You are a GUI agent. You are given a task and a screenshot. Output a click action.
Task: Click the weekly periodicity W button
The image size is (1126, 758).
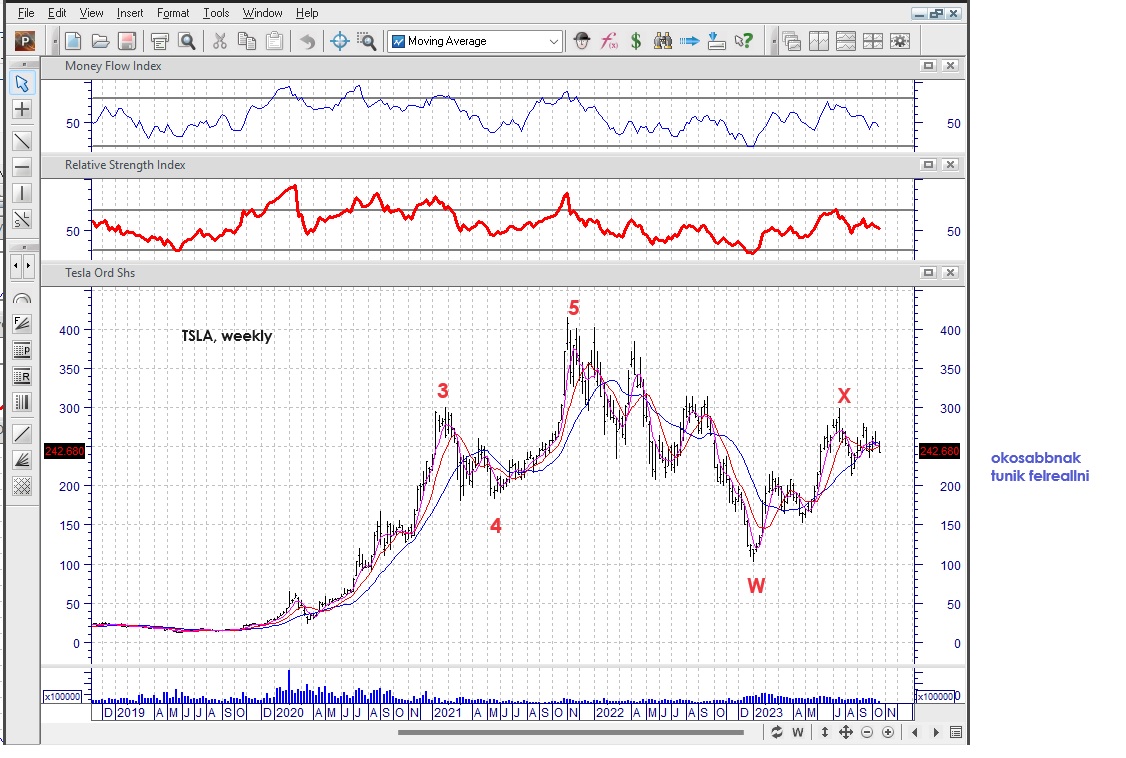click(798, 733)
